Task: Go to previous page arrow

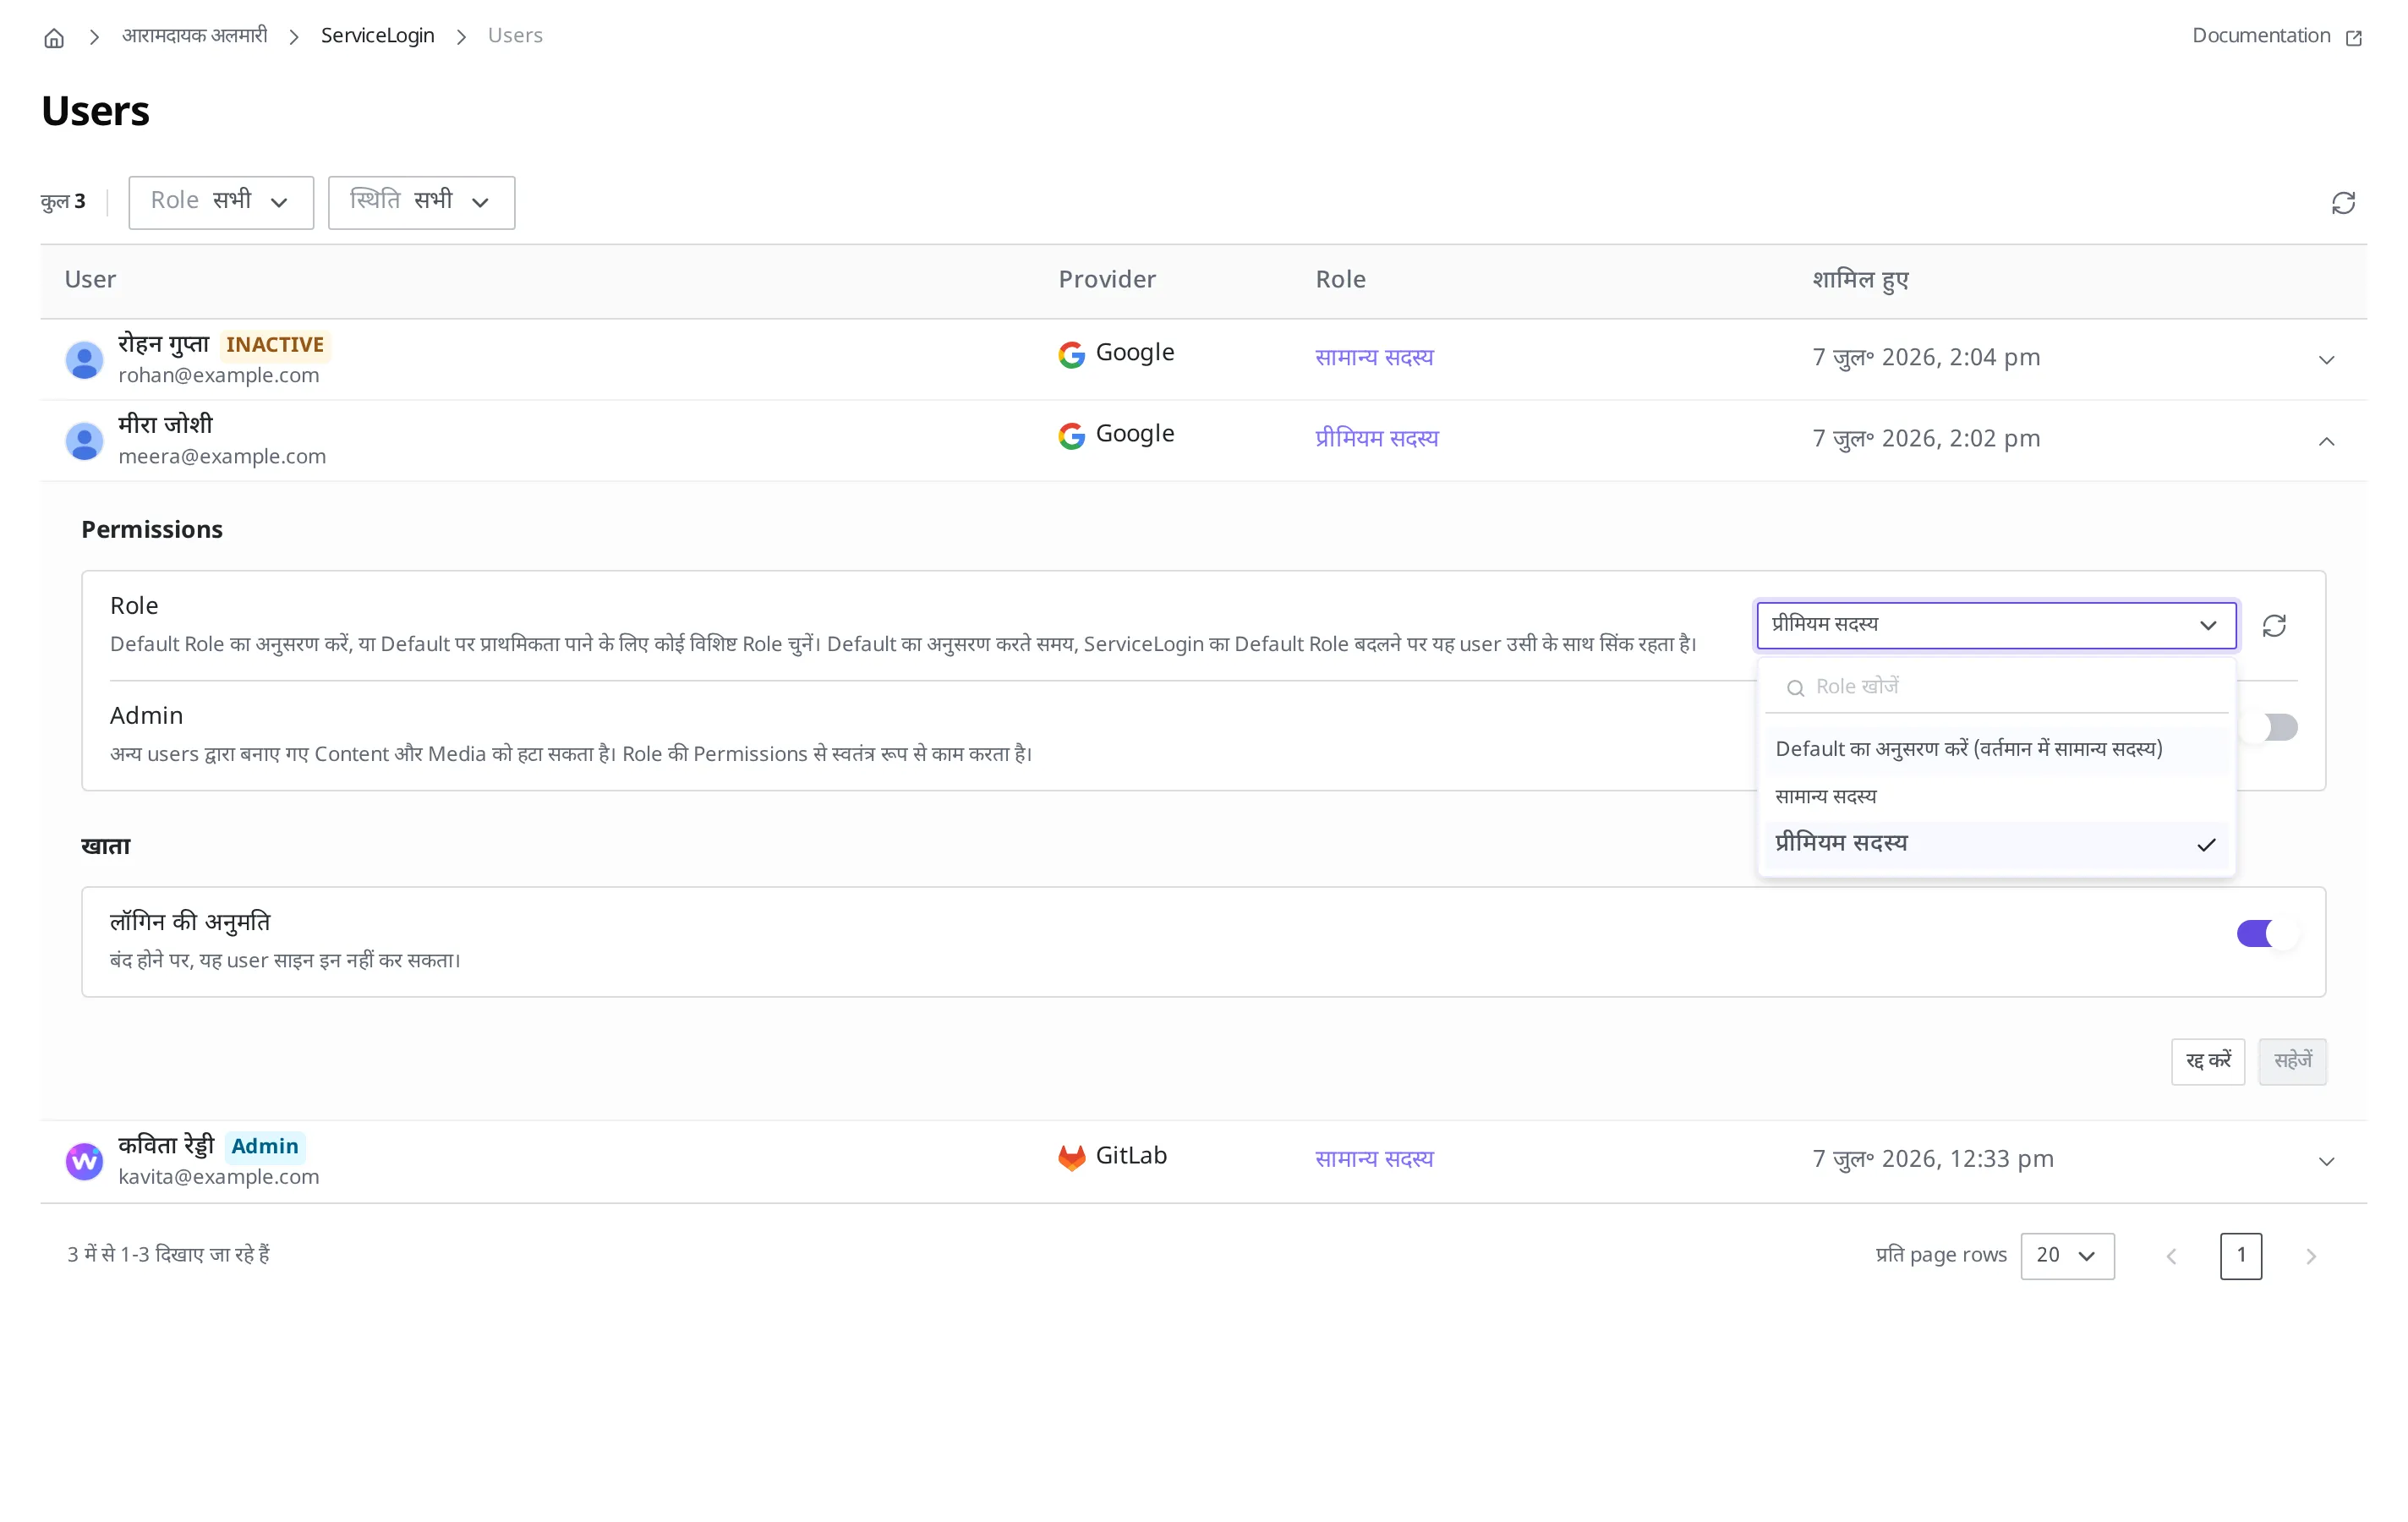Action: click(2171, 1256)
